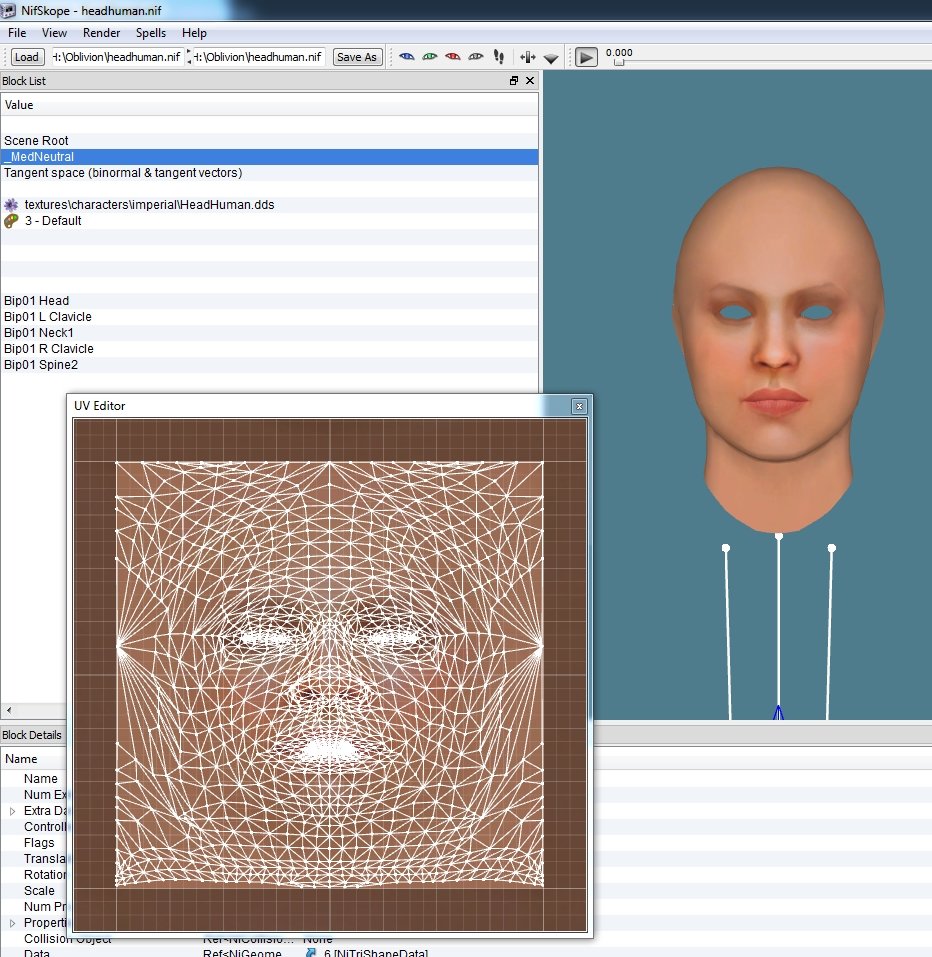Open the Spells menu
This screenshot has width=932, height=957.
pos(151,33)
